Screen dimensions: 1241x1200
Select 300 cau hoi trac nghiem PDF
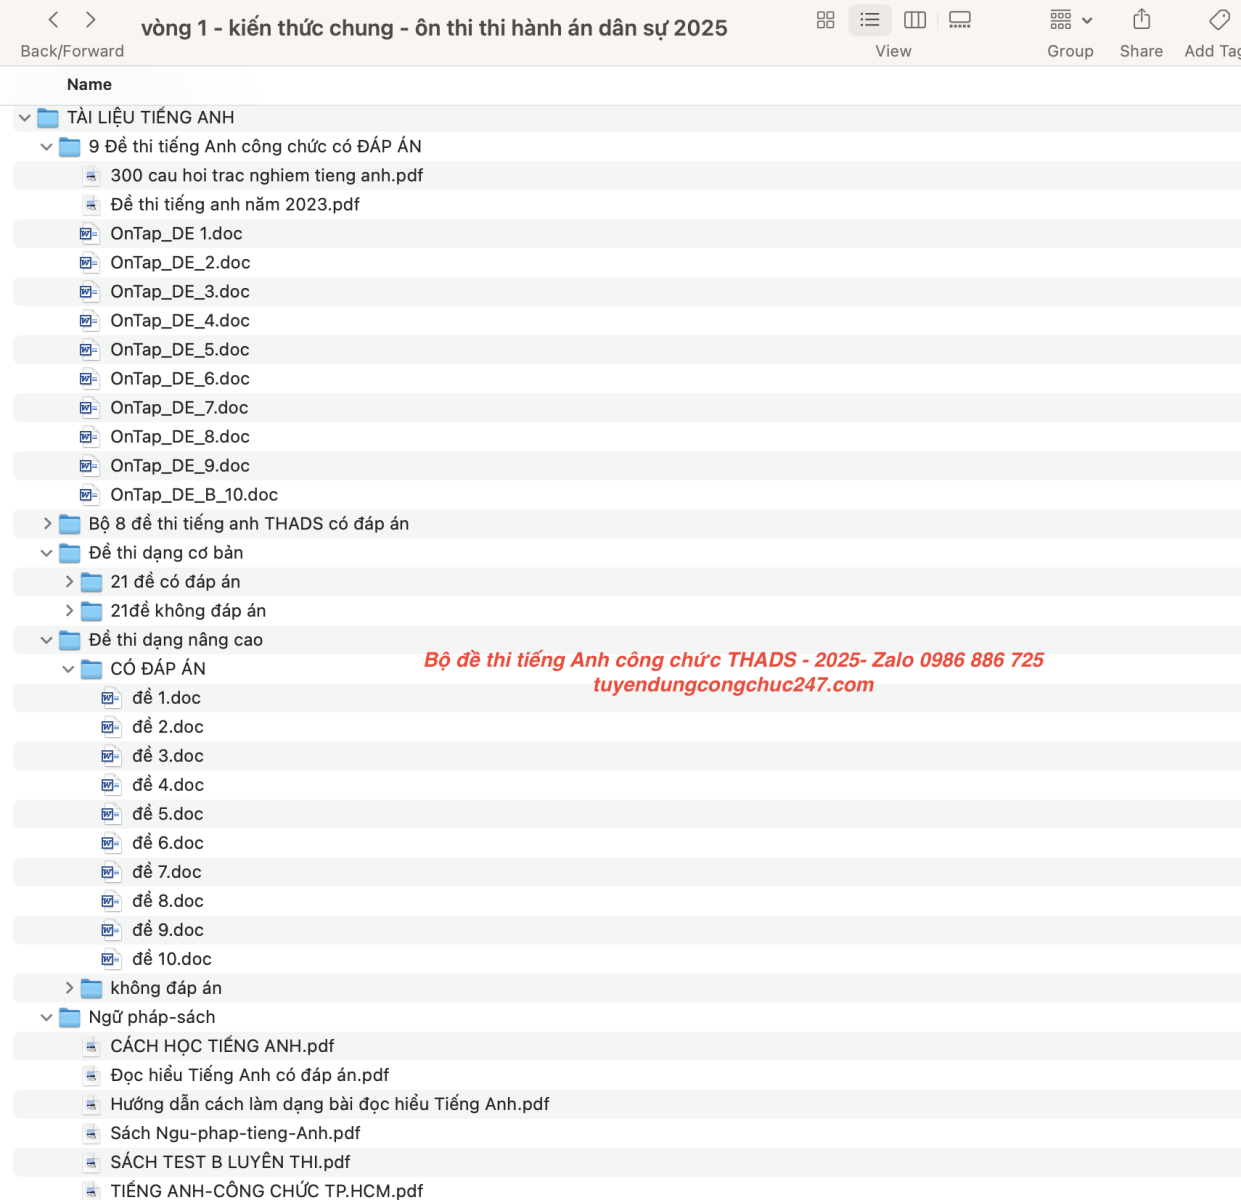point(266,176)
